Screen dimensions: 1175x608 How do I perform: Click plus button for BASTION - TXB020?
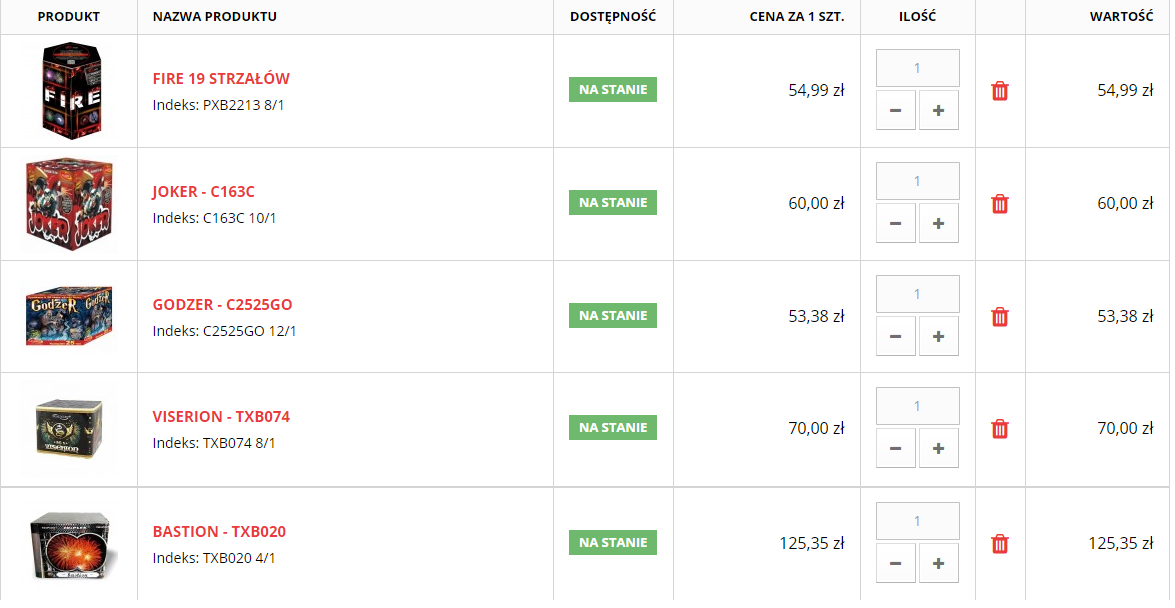(x=939, y=563)
